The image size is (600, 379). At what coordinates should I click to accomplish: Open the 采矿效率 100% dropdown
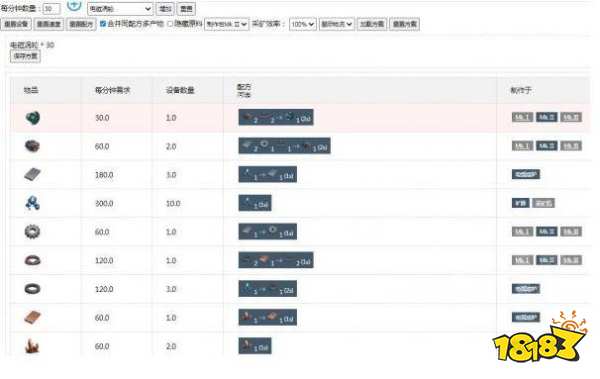click(x=303, y=24)
